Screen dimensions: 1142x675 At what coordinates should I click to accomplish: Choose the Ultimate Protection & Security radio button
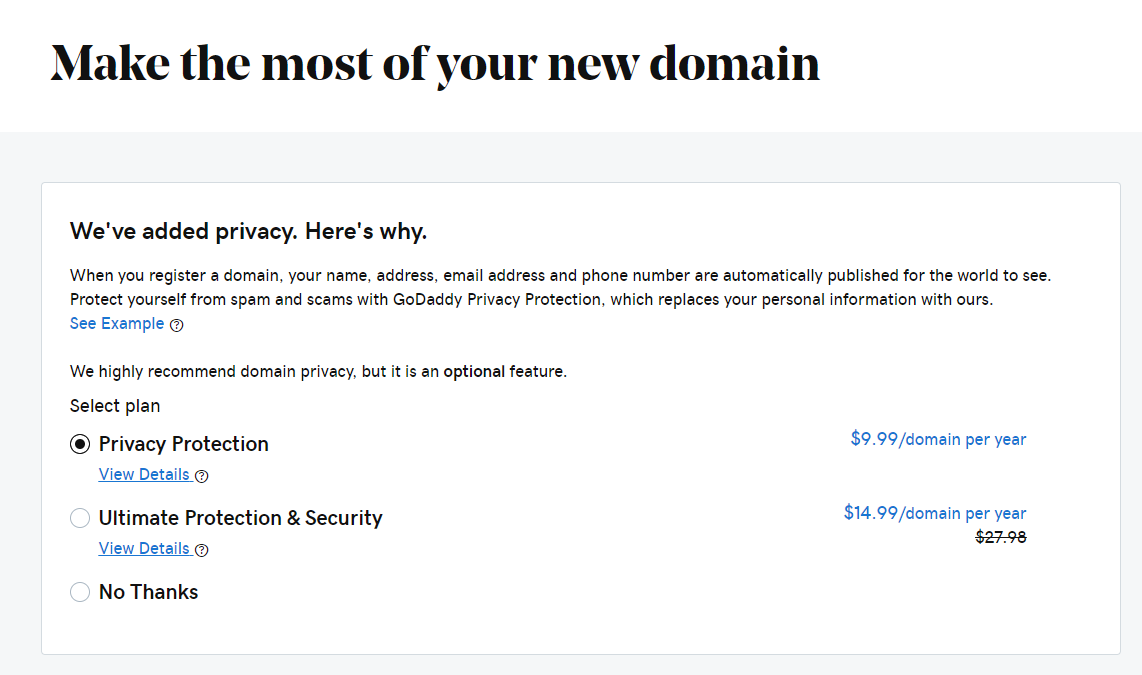click(80, 518)
